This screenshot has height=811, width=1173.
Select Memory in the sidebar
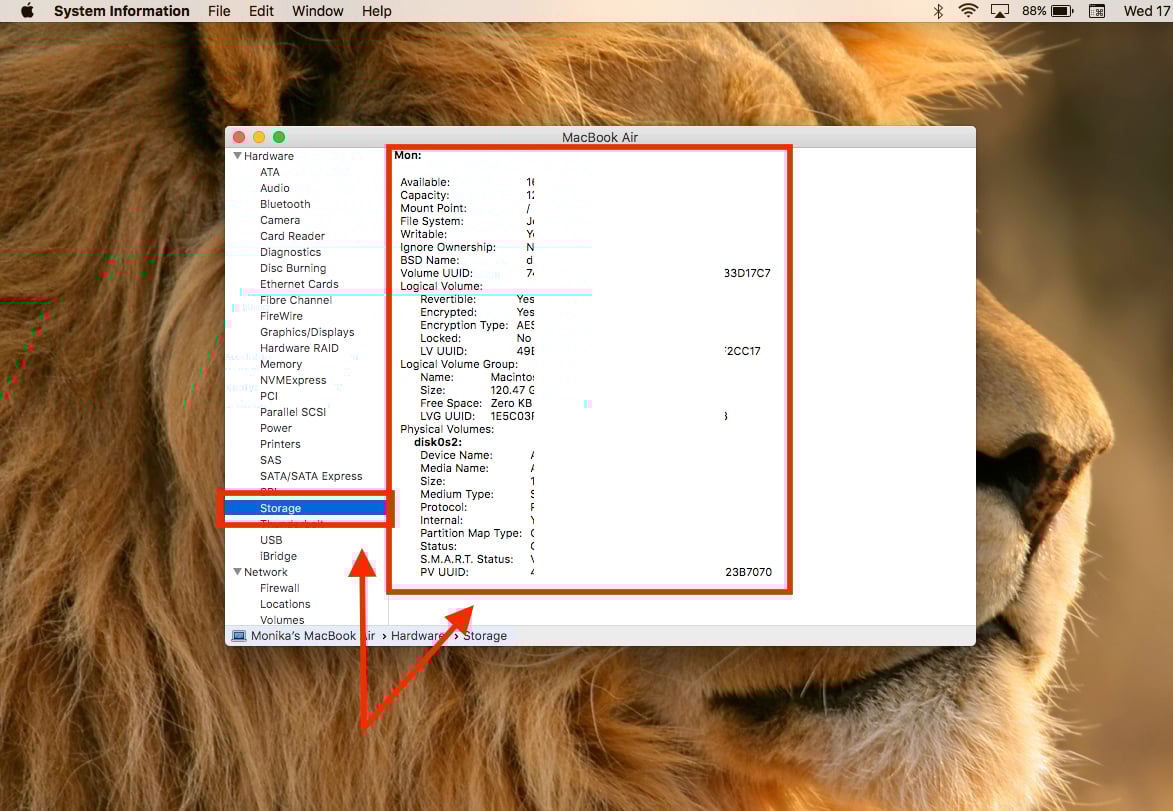281,364
